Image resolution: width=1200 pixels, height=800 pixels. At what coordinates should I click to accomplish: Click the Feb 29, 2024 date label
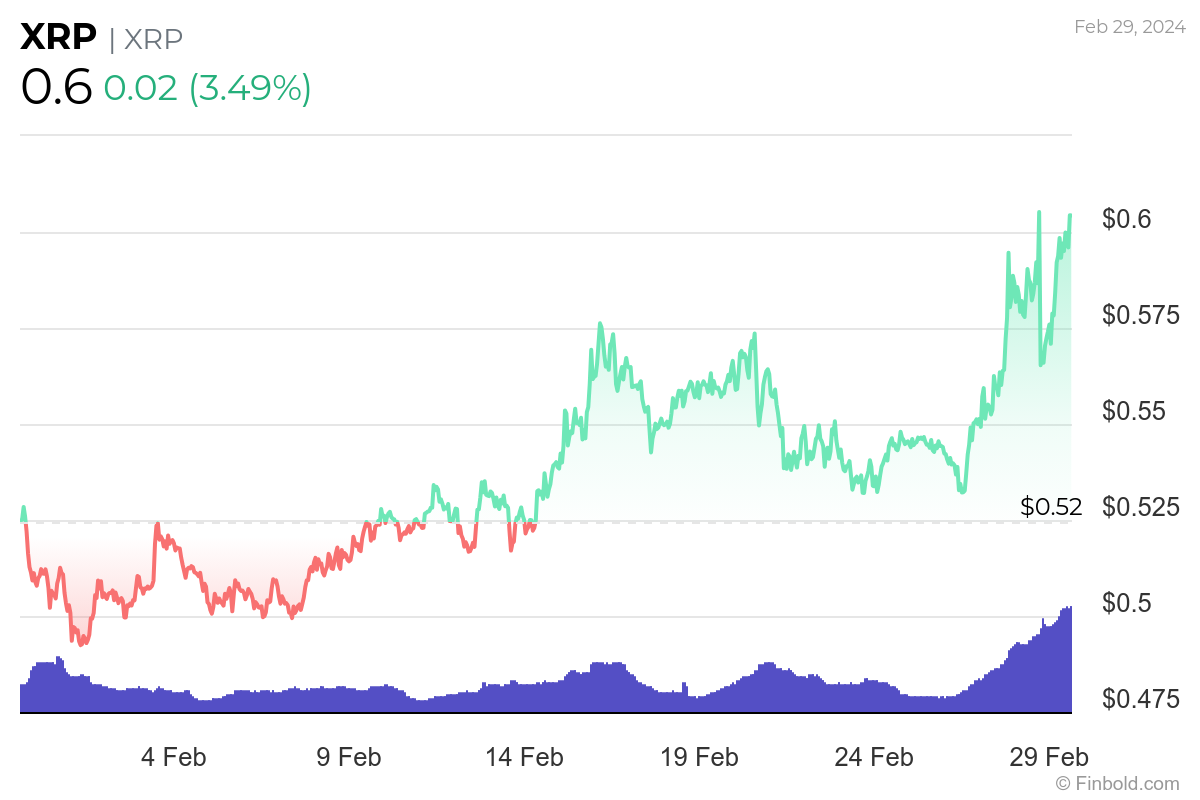tap(1127, 27)
